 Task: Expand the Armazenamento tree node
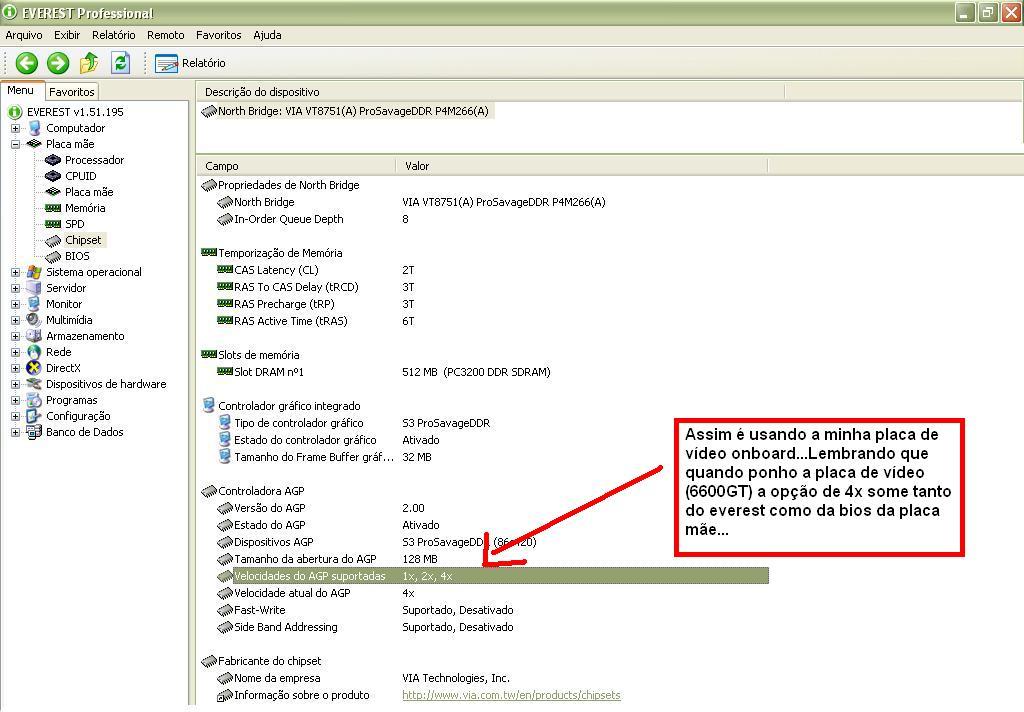click(15, 336)
